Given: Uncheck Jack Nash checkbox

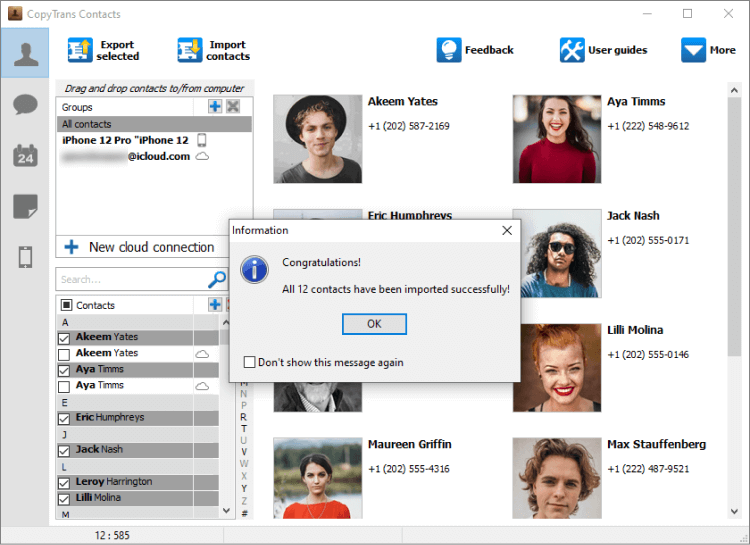Looking at the screenshot, I should pyautogui.click(x=64, y=450).
